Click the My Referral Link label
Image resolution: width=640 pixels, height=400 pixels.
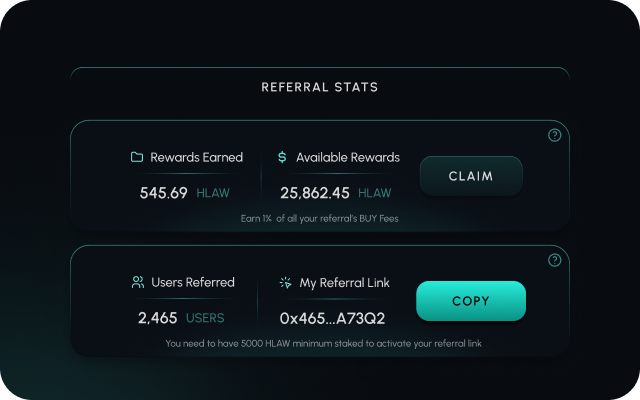coord(345,283)
